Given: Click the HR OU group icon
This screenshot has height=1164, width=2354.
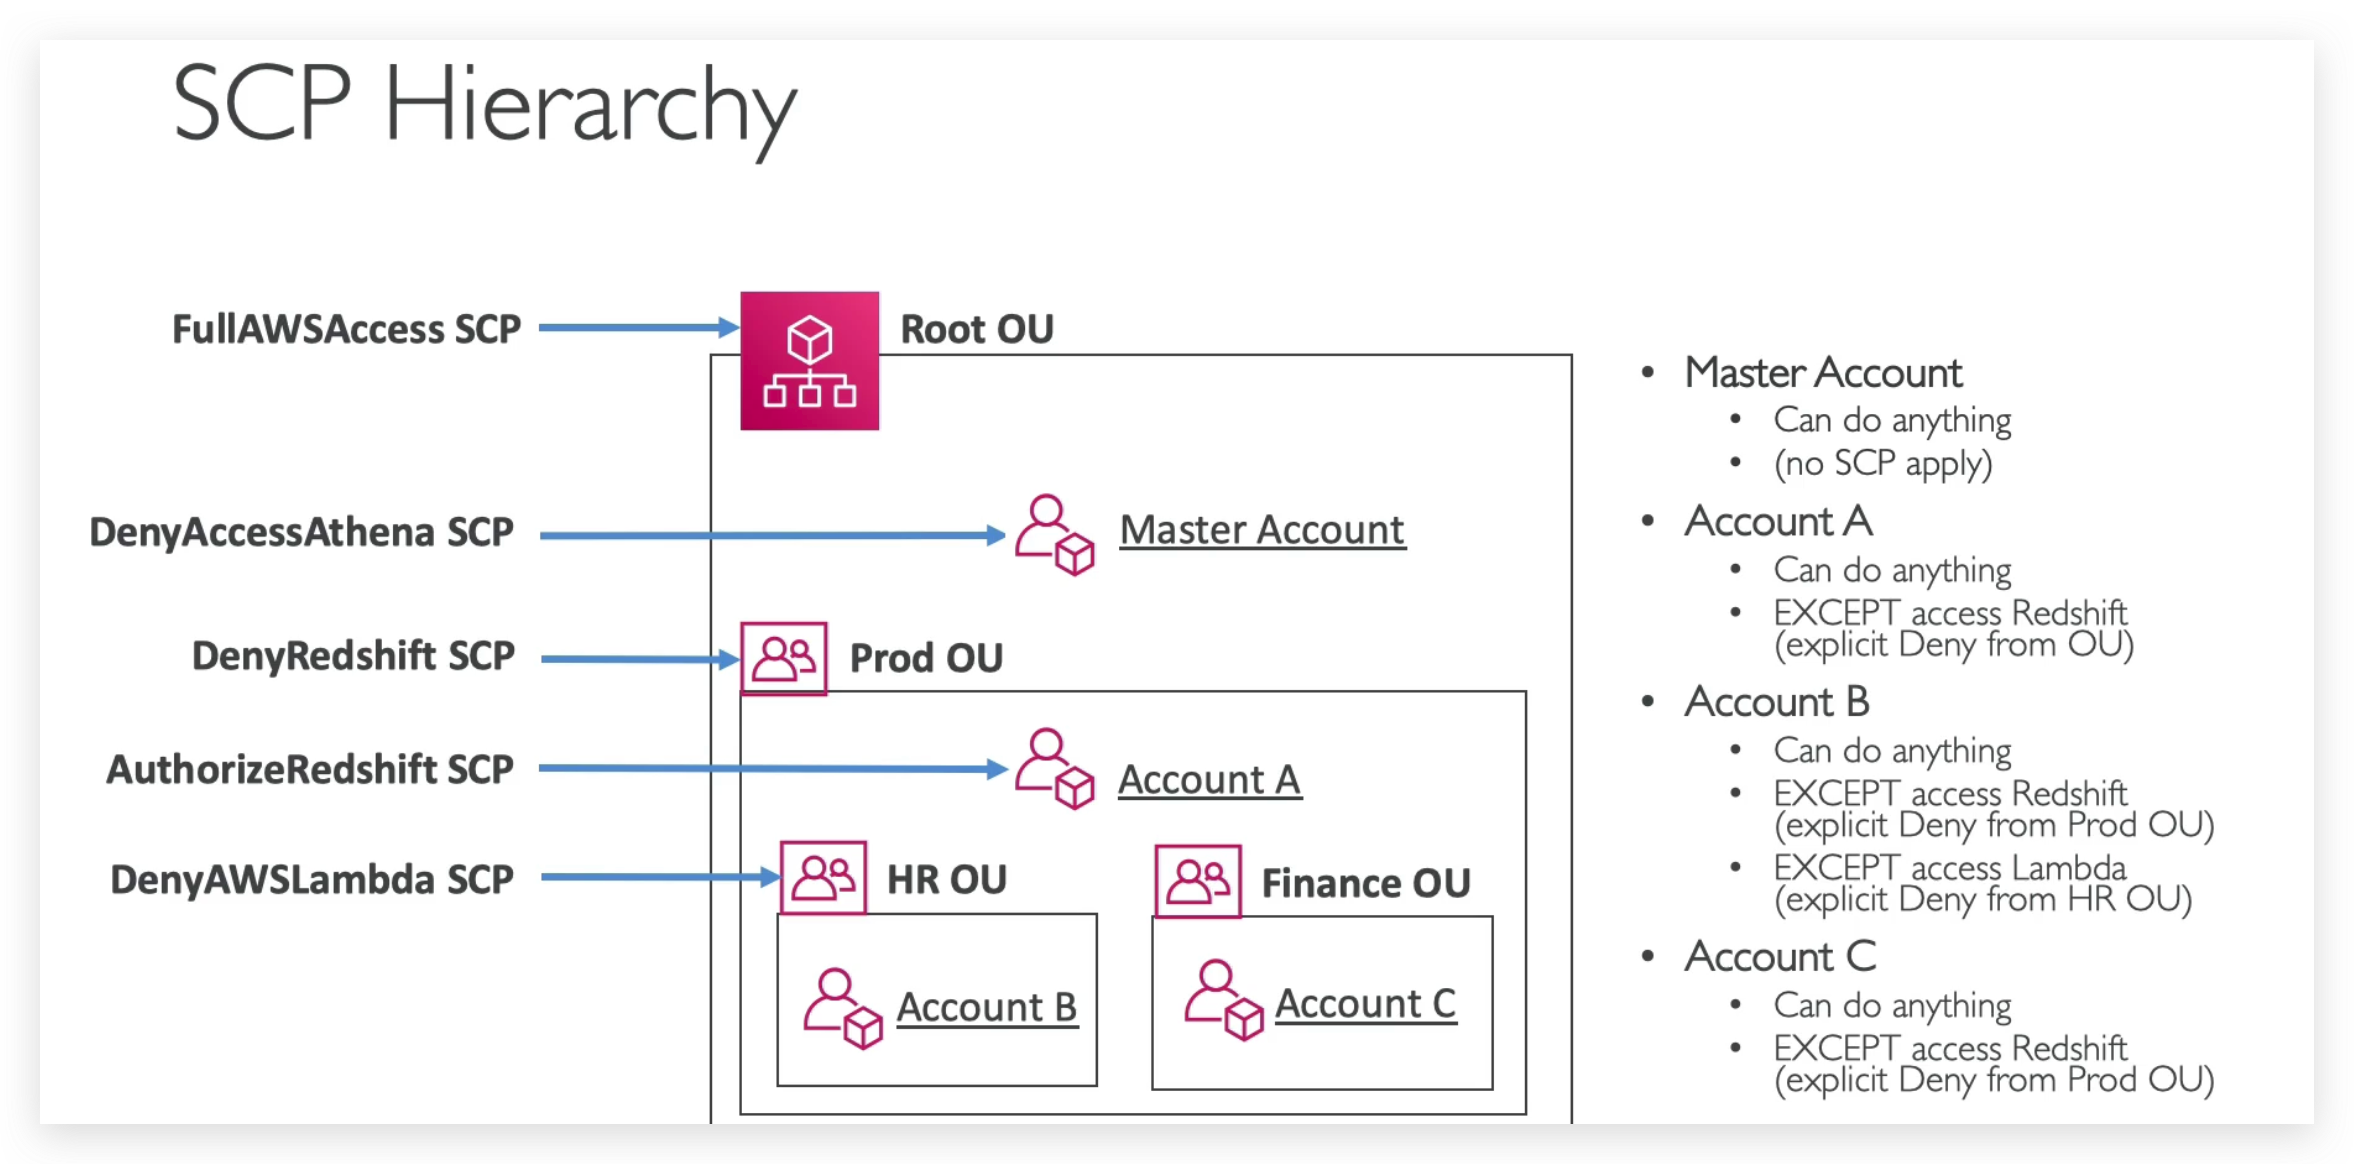Looking at the screenshot, I should click(x=823, y=878).
